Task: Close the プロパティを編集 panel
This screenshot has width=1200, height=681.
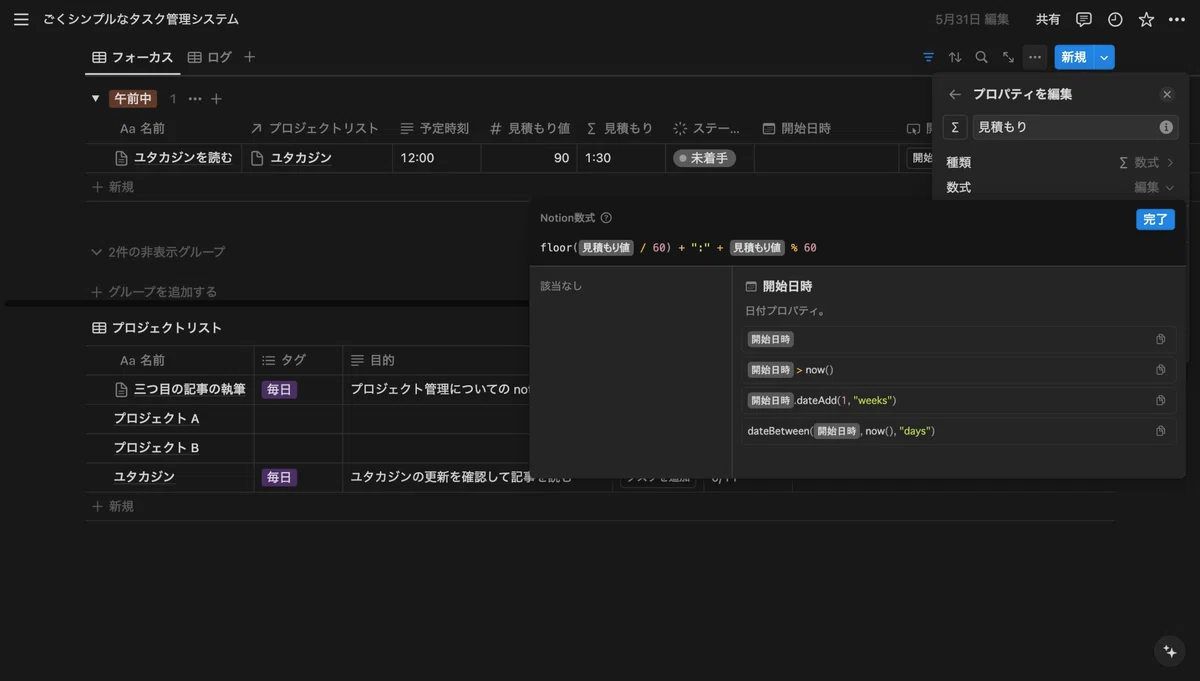Action: coord(1167,94)
